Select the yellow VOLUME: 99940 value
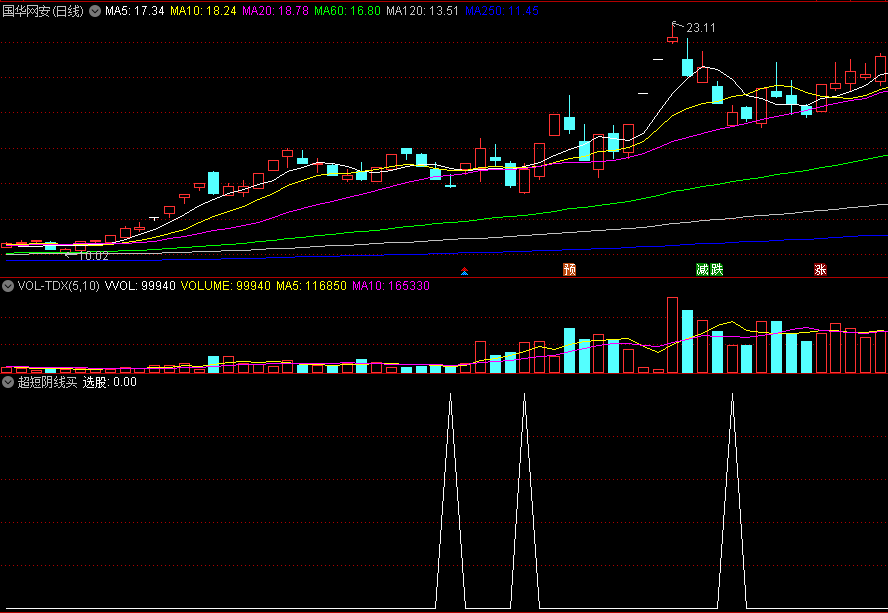Viewport: 888px width, 613px height. point(225,286)
